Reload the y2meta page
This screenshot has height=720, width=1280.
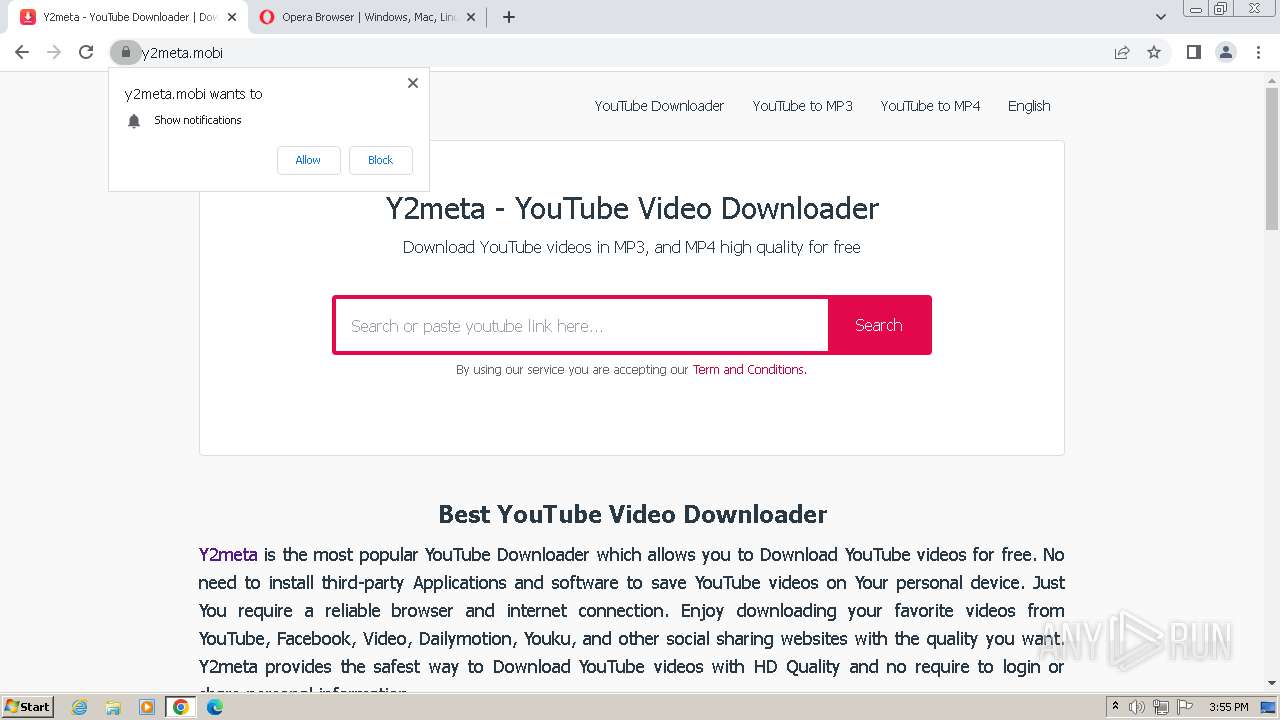pyautogui.click(x=86, y=52)
